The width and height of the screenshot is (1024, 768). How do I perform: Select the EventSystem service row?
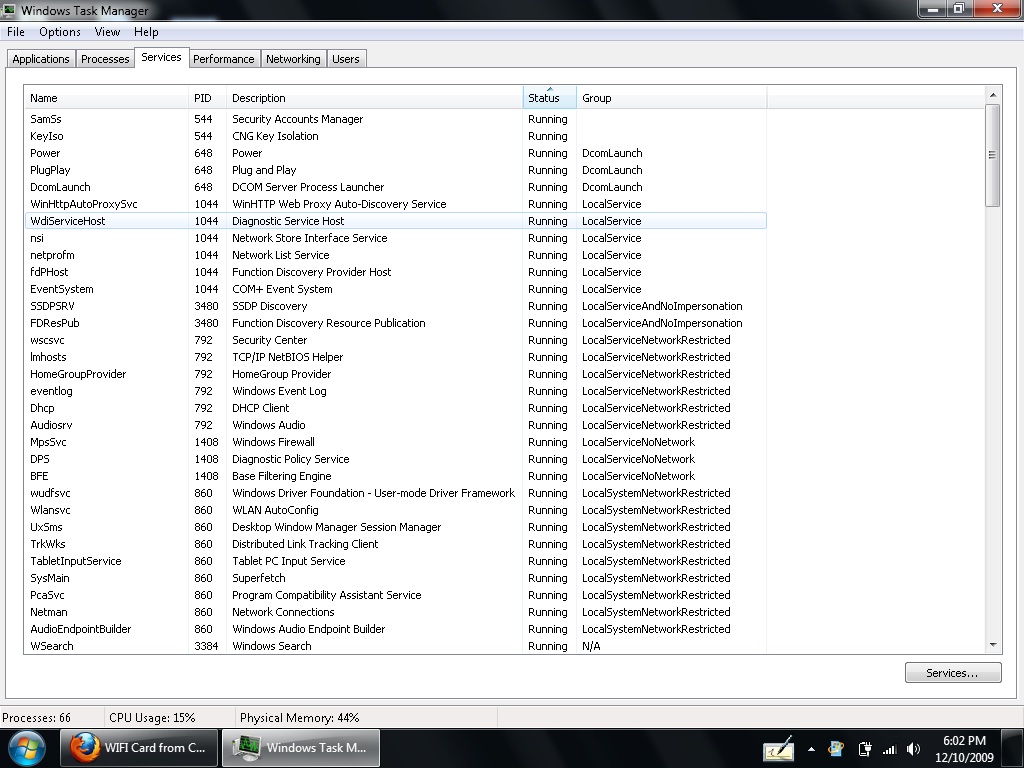point(395,289)
